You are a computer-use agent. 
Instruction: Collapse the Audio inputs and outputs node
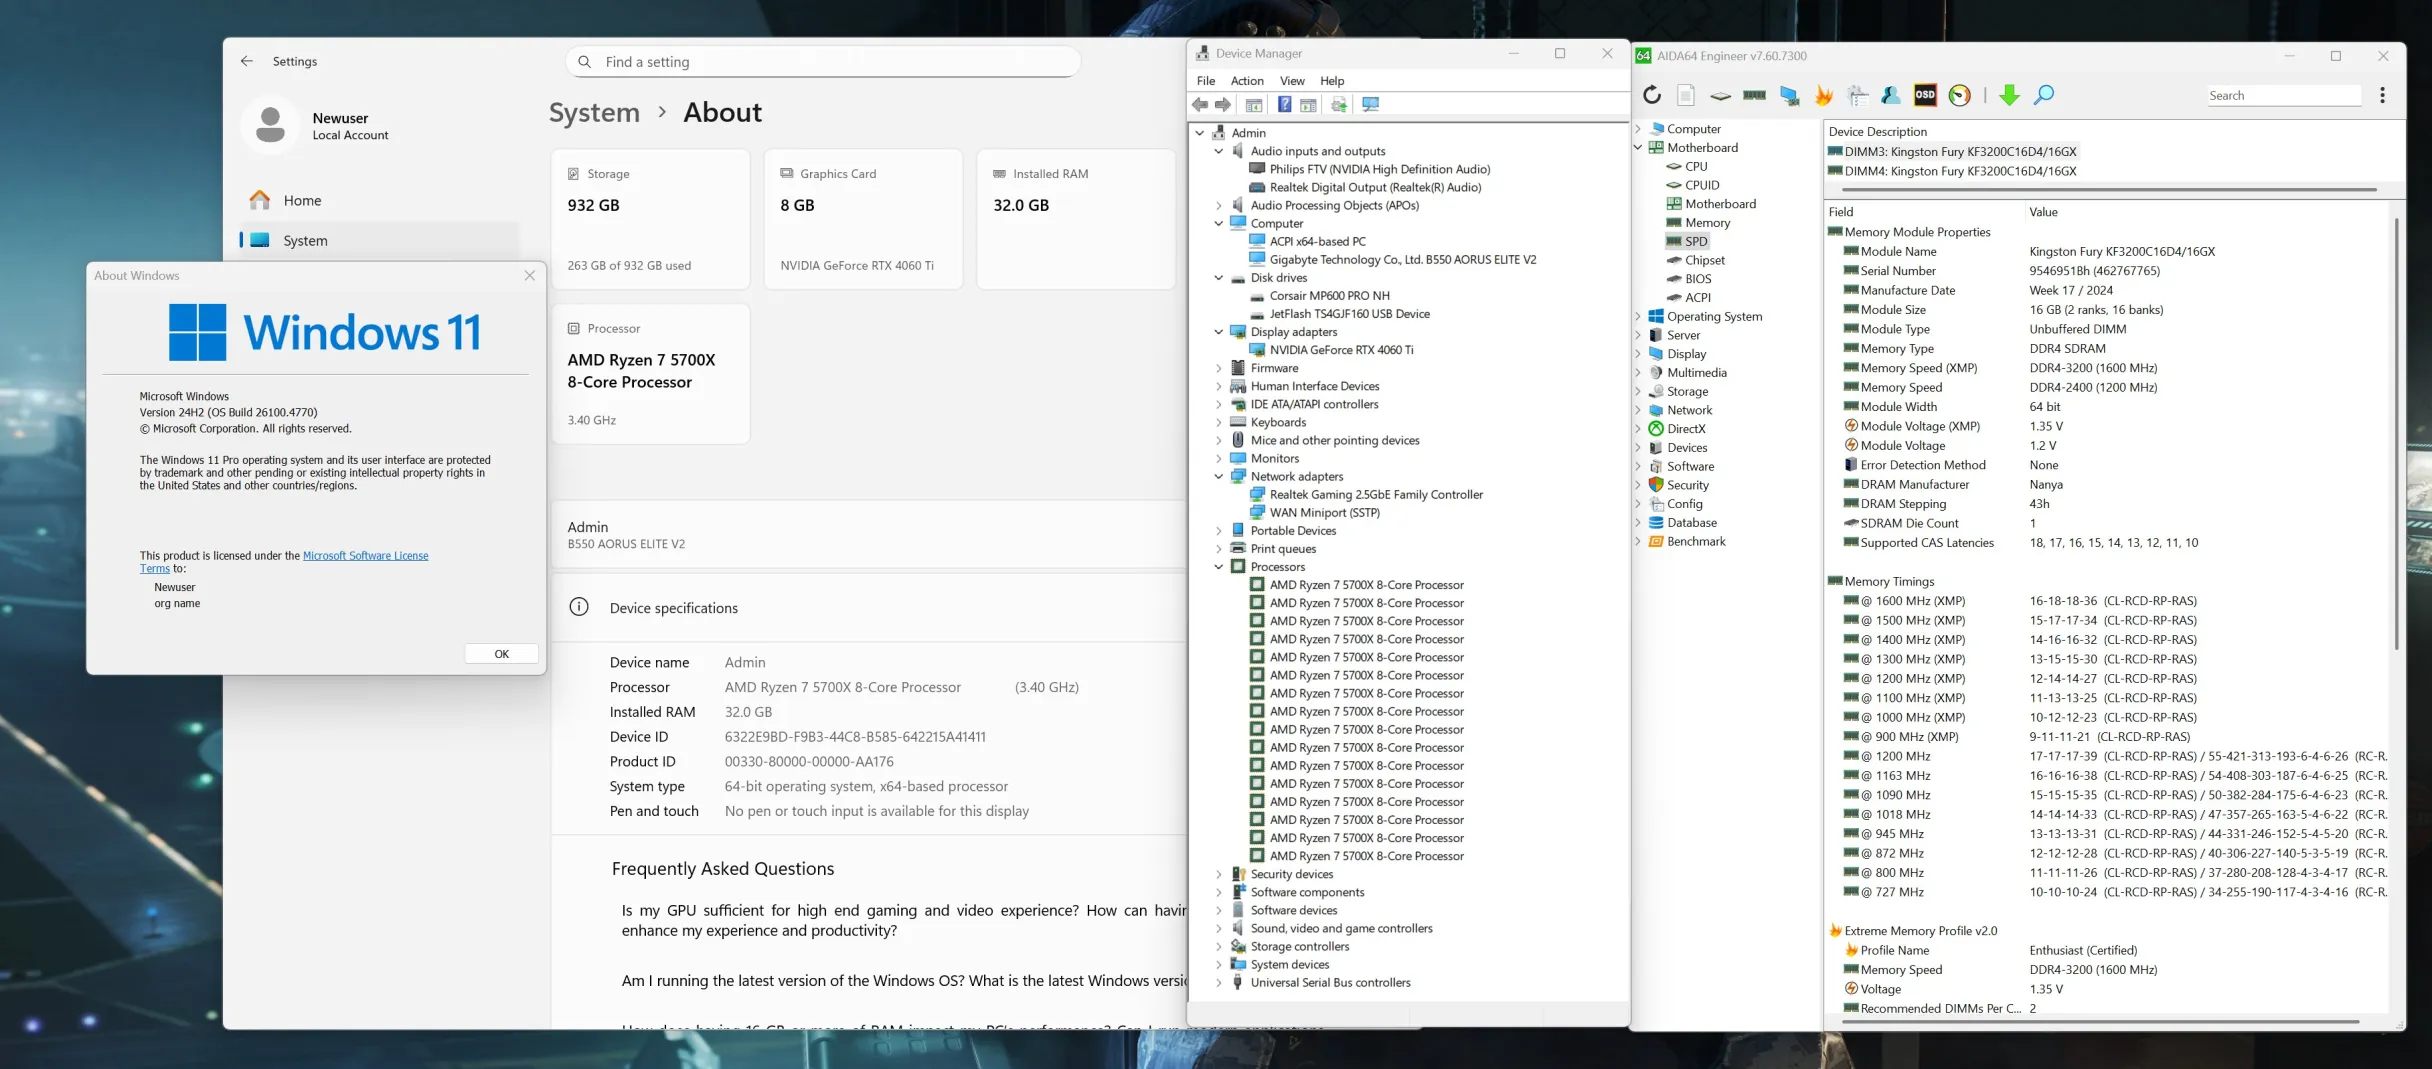tap(1218, 151)
